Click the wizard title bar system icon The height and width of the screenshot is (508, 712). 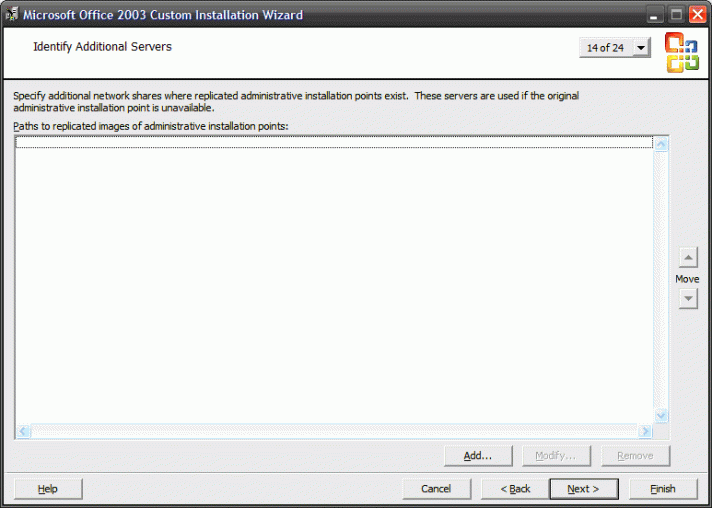11,15
